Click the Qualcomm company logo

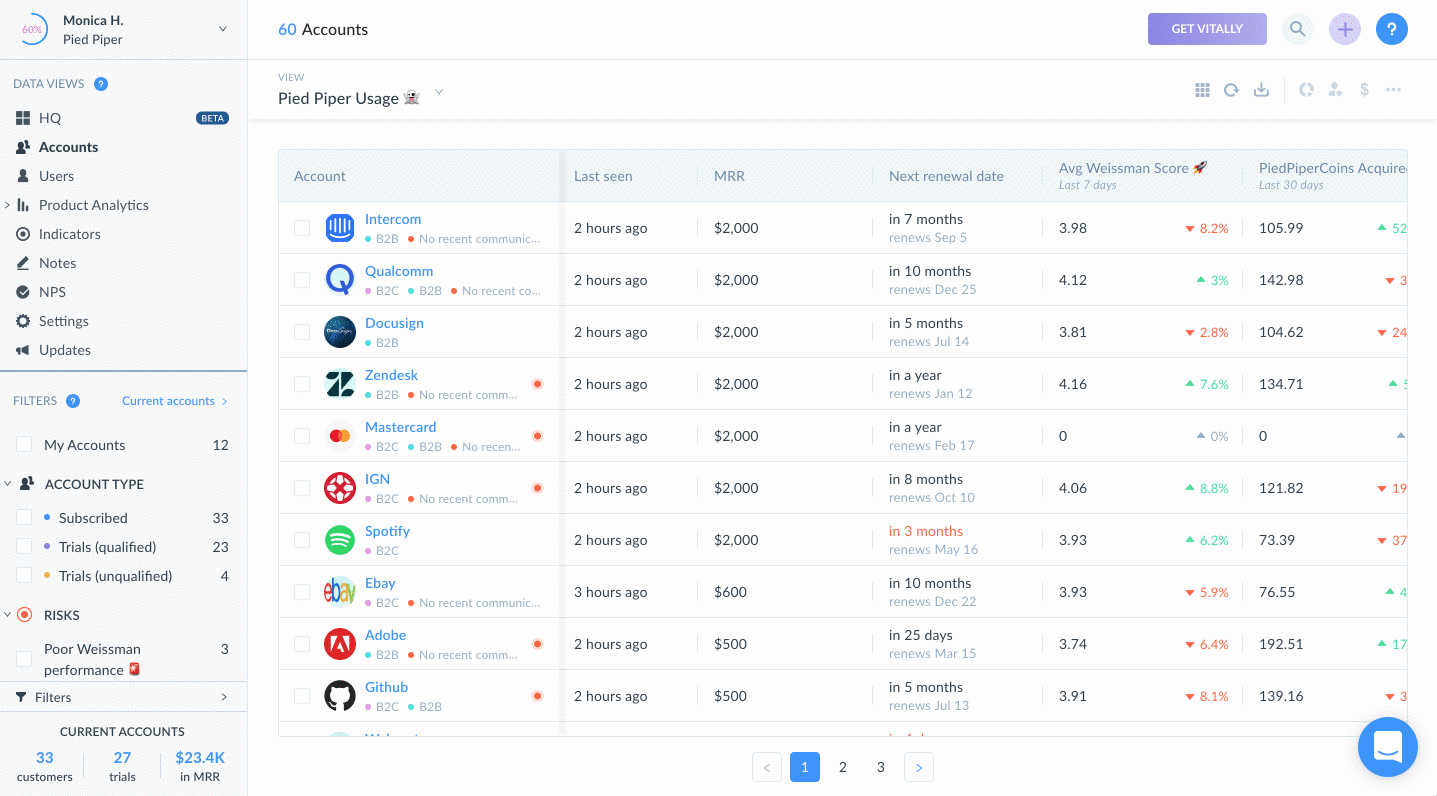(340, 280)
